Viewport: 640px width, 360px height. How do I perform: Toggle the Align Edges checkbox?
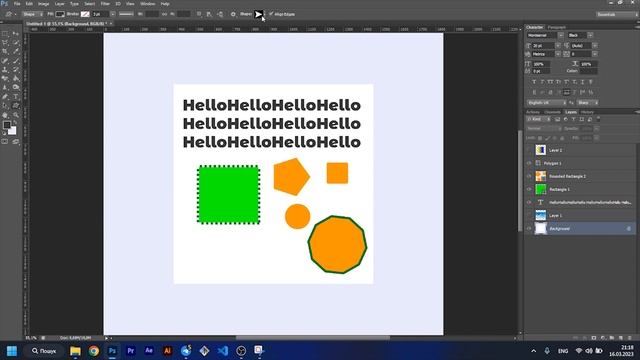(x=271, y=14)
